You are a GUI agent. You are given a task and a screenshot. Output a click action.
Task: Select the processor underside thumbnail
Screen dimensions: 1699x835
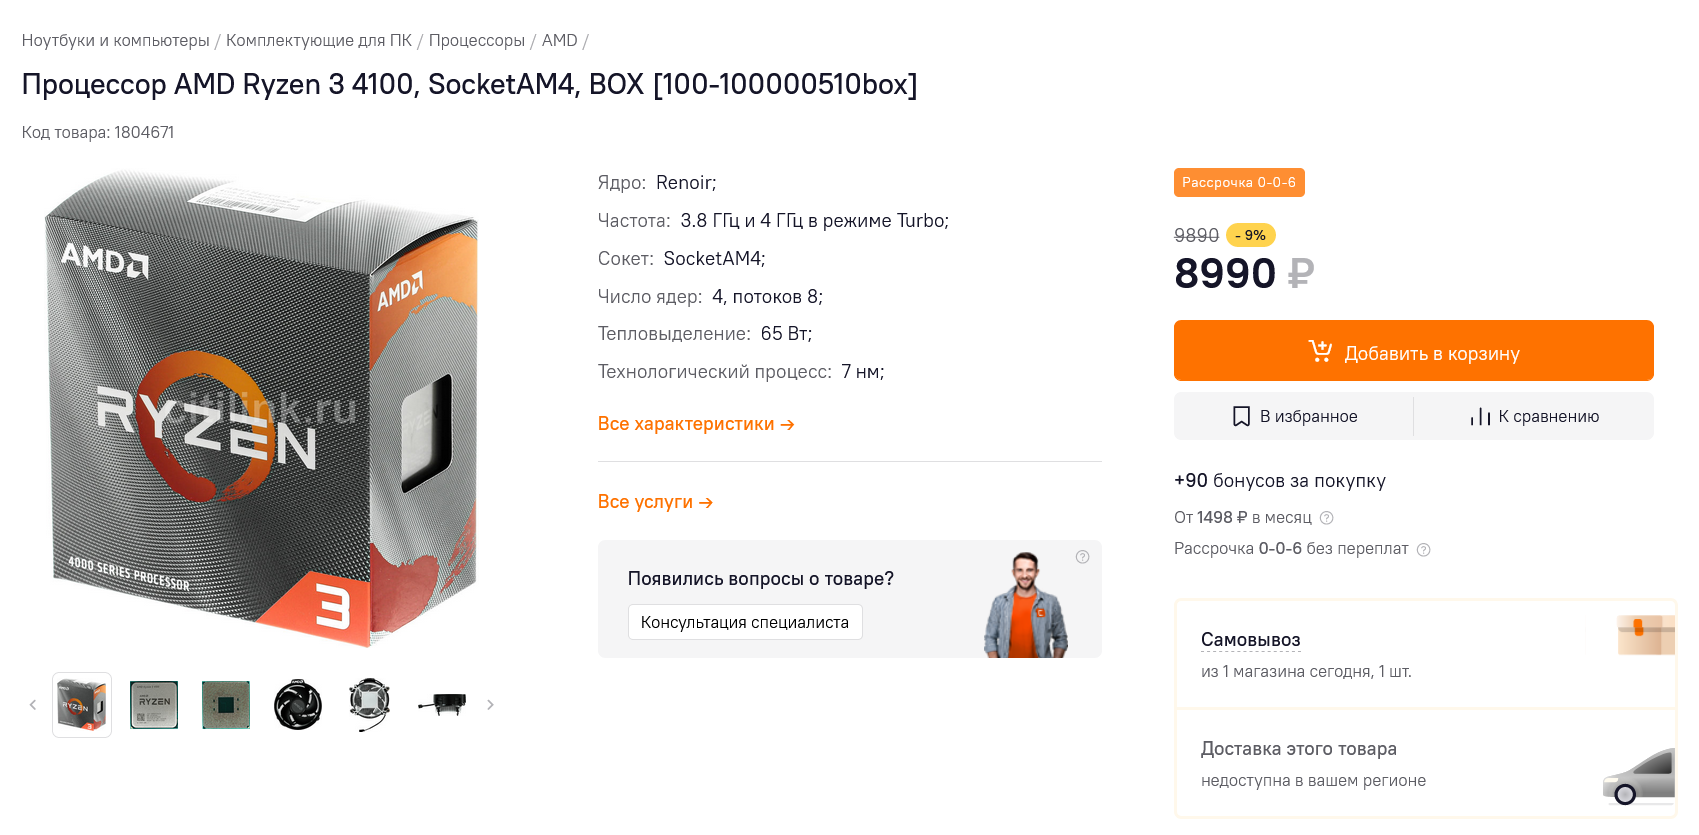point(226,705)
